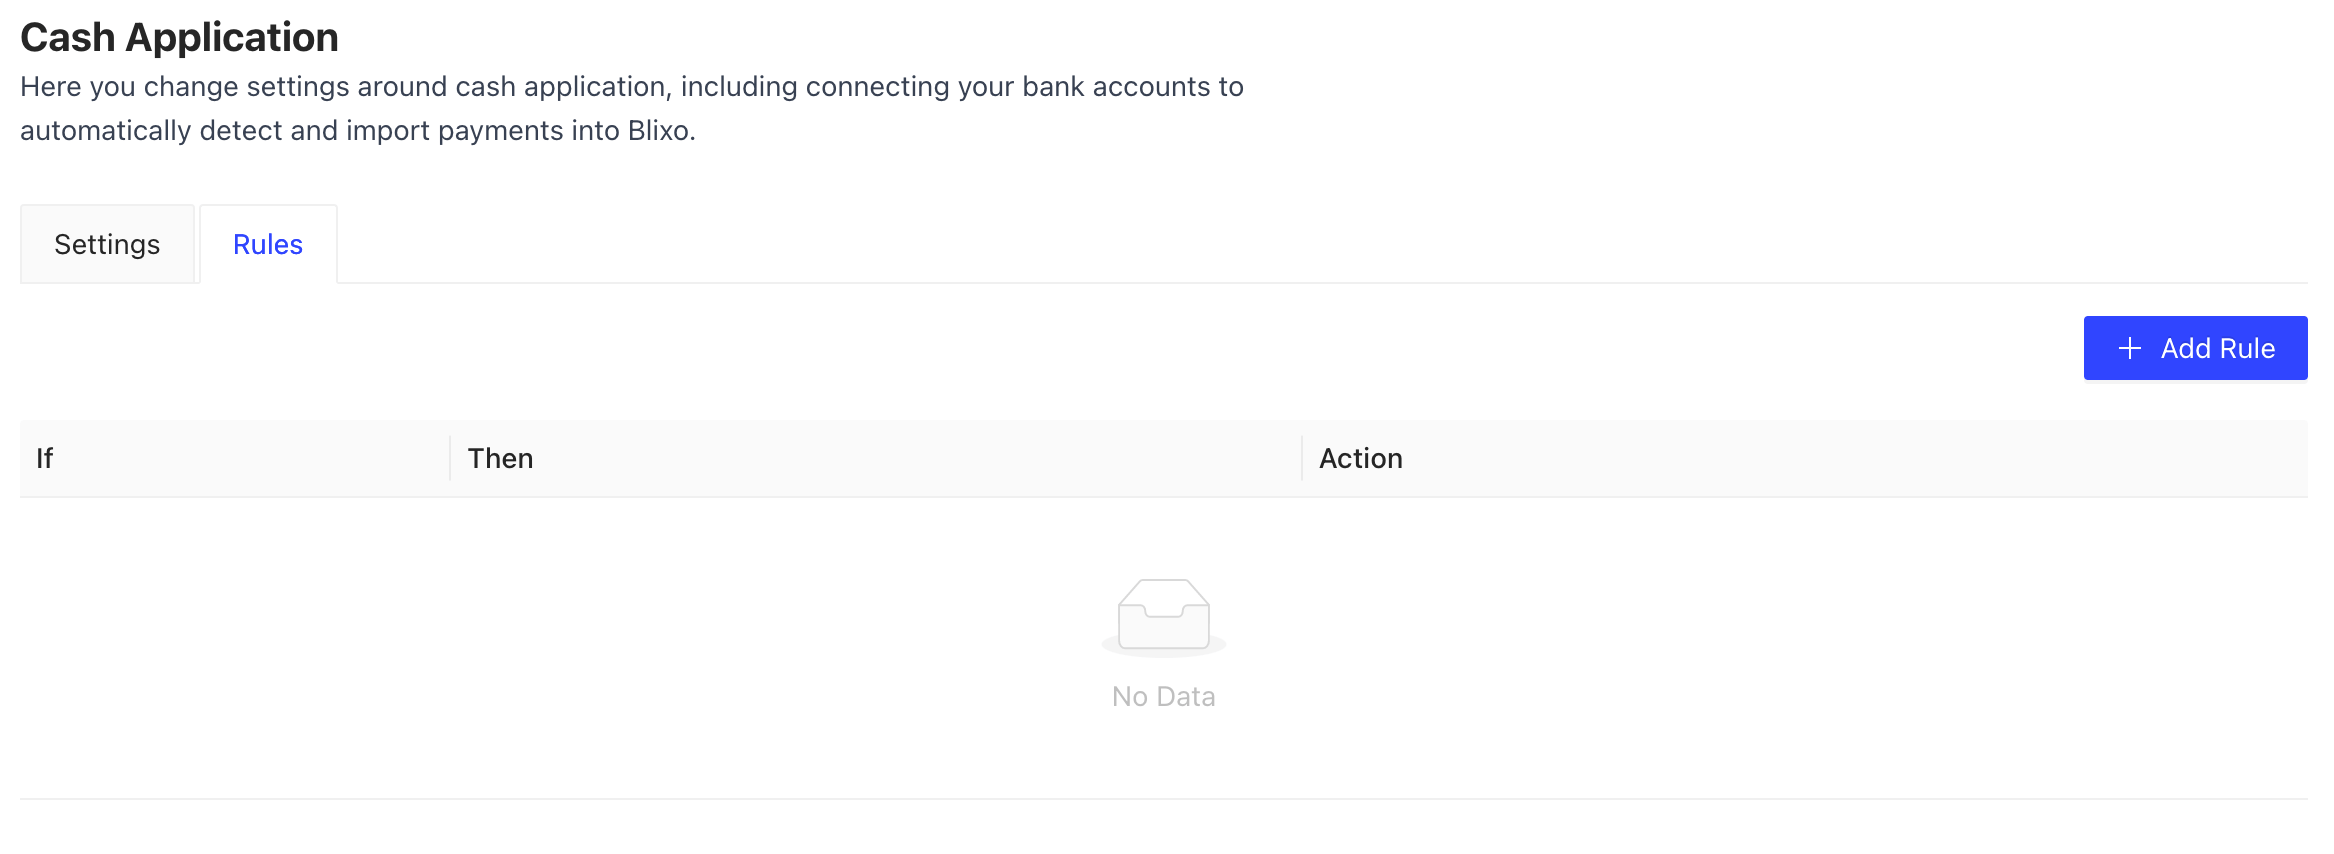The height and width of the screenshot is (854, 2334).
Task: Switch to the Settings tab
Action: pos(107,245)
